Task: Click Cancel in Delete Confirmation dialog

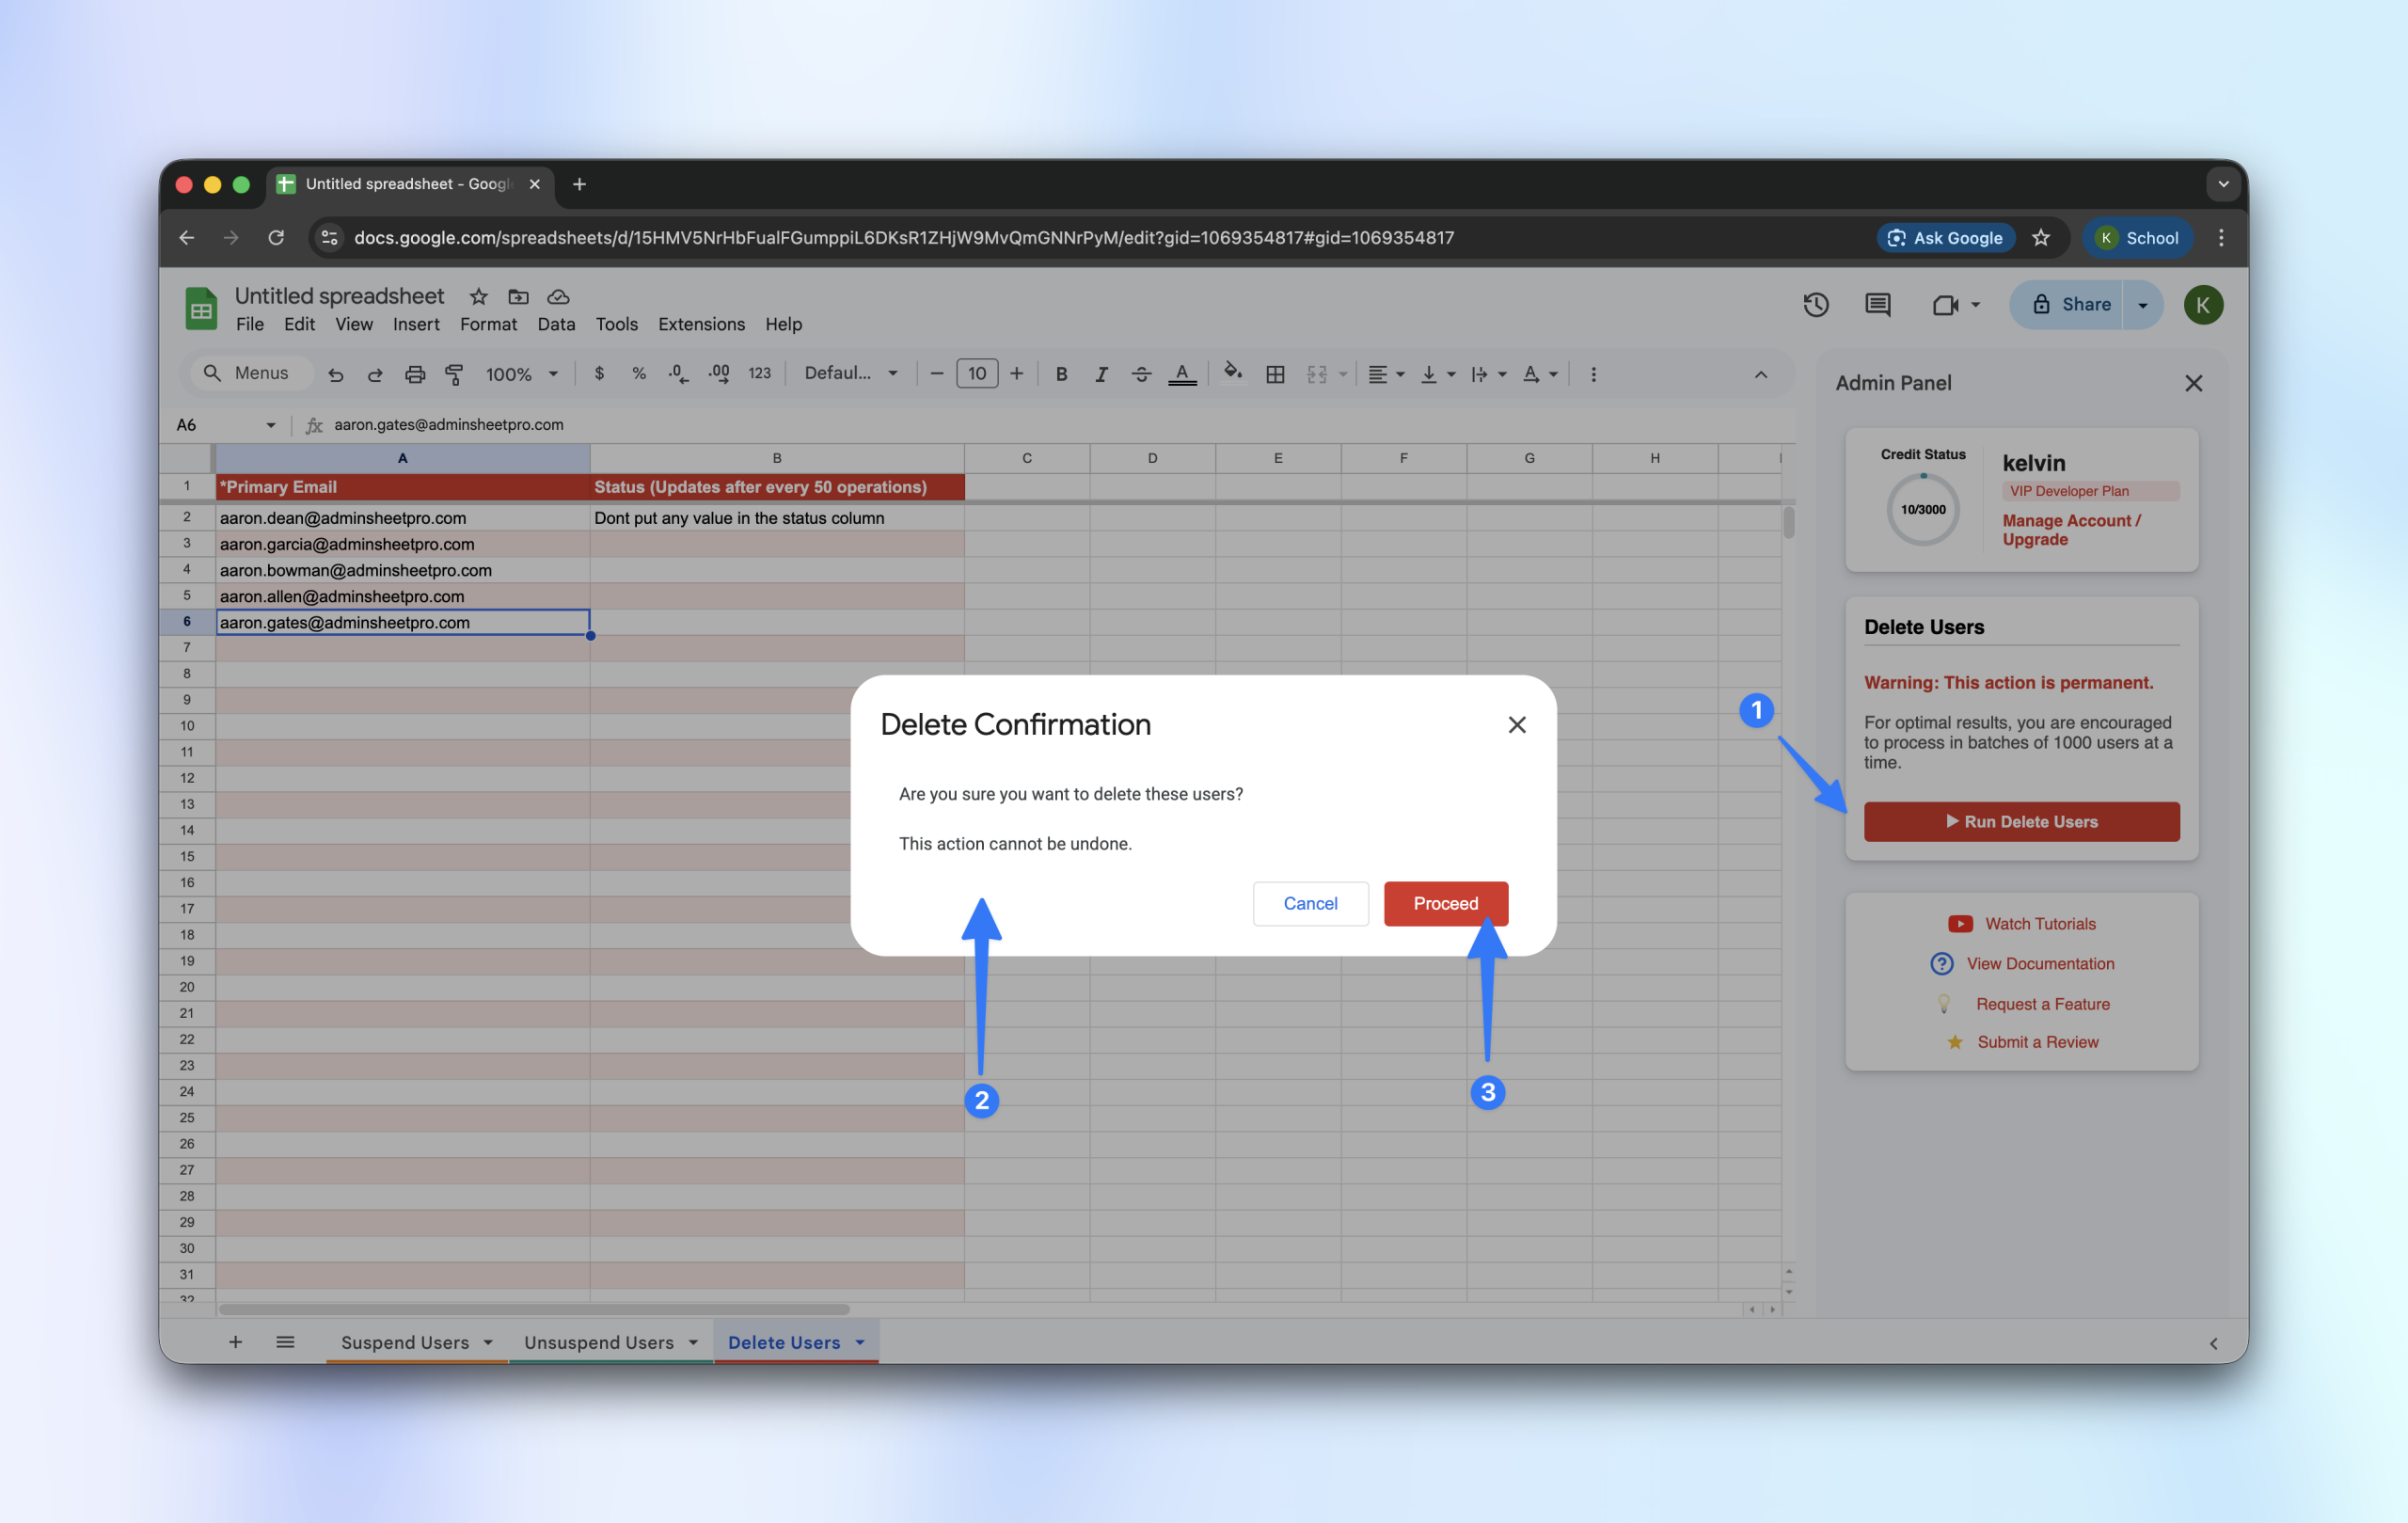Action: click(1310, 903)
